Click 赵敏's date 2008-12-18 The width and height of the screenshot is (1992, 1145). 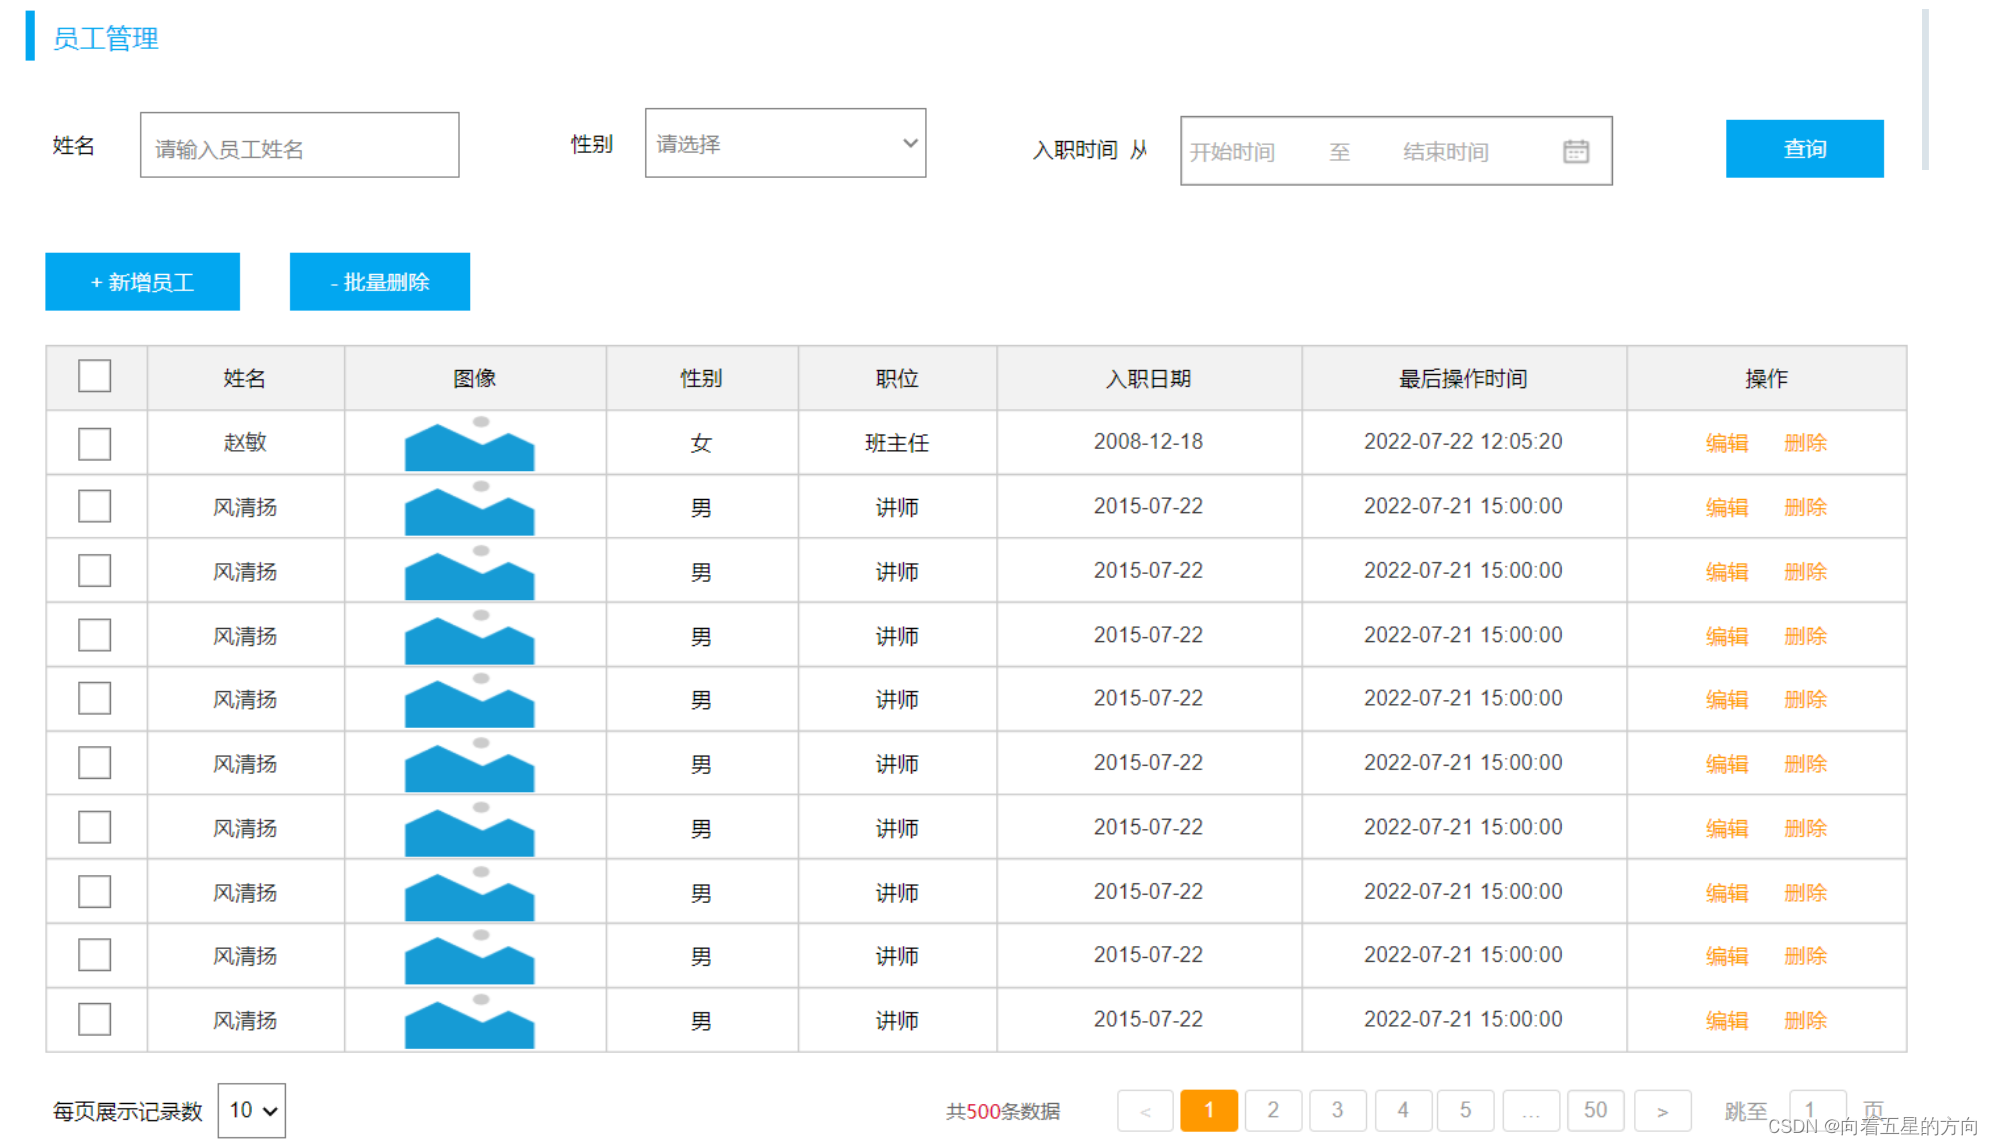(x=1148, y=442)
